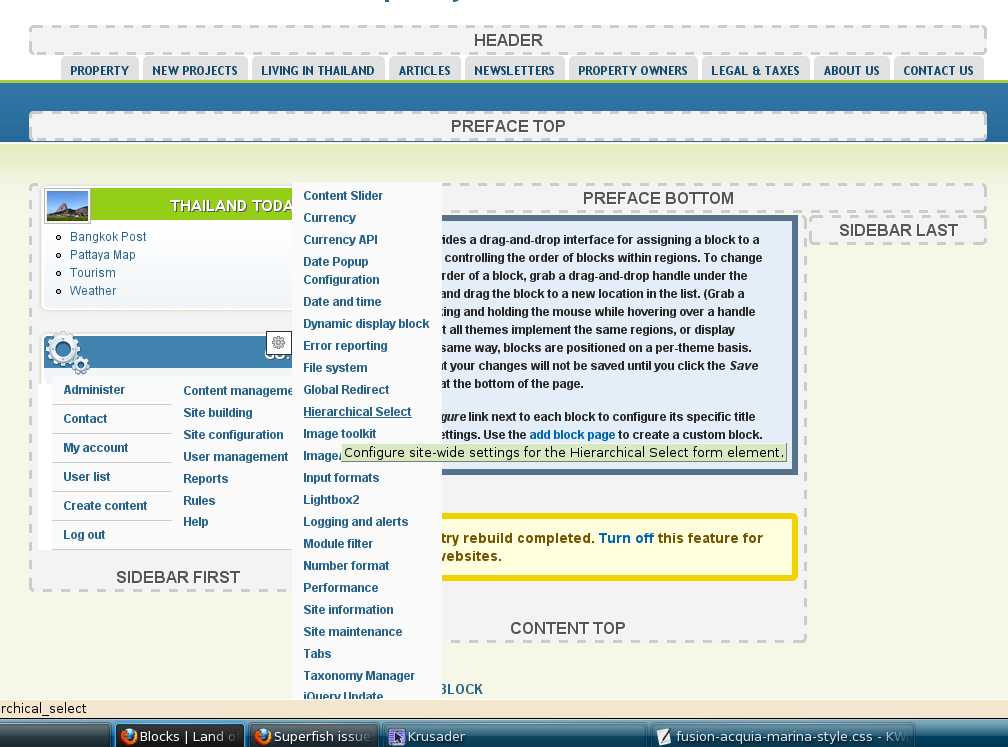Open Lightbox2 settings from the menu
The width and height of the screenshot is (1008, 747).
(x=331, y=499)
